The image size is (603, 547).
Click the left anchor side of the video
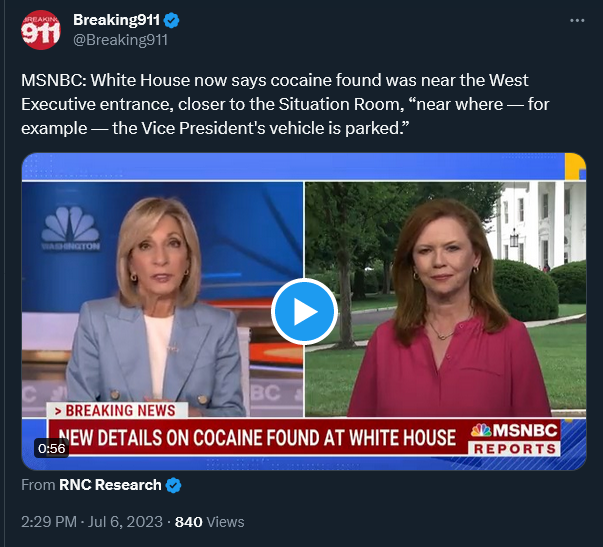[x=162, y=299]
